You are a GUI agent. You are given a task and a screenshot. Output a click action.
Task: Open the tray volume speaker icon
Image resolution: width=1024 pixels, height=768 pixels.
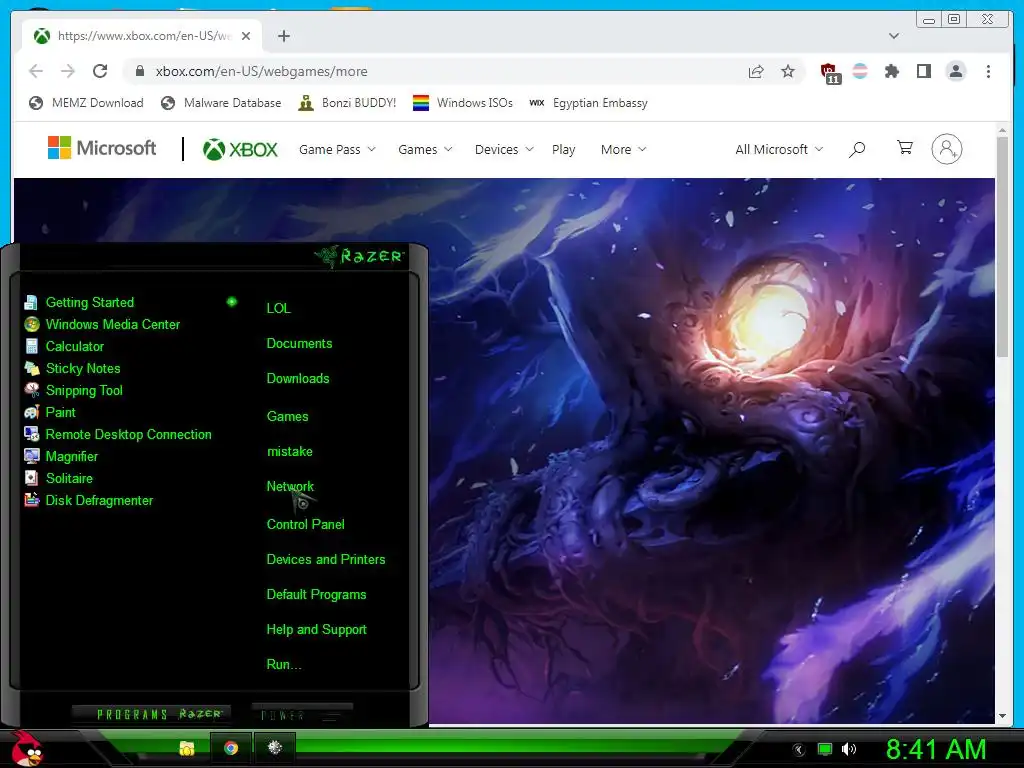pos(849,749)
